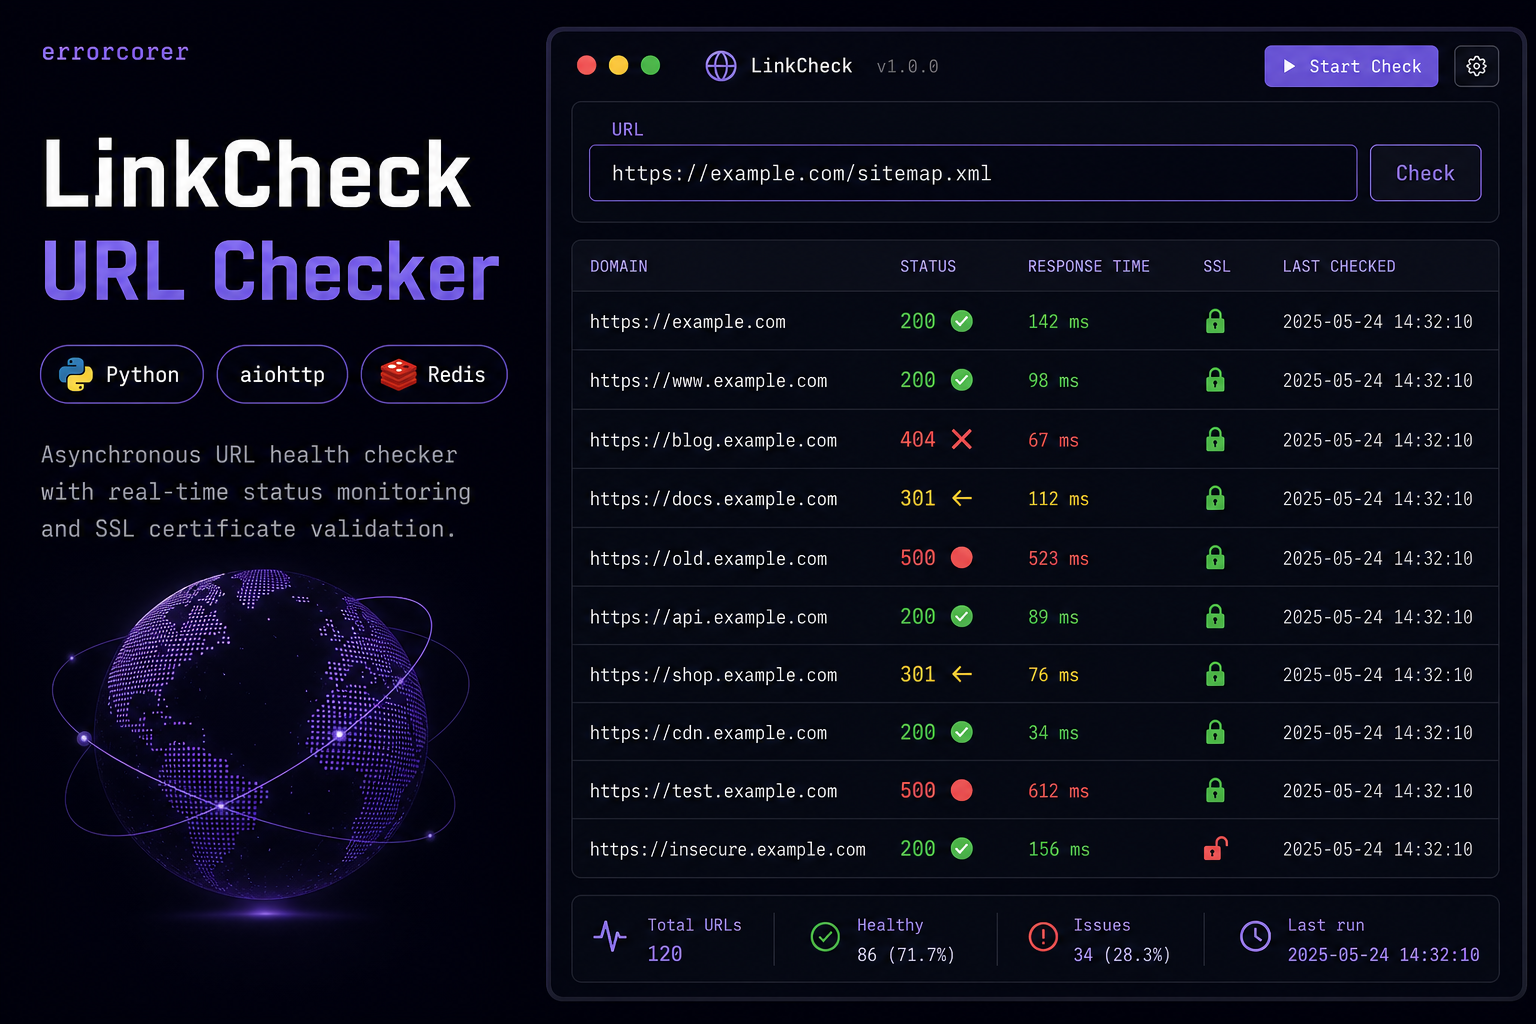Click the green SSL padlock for cdn.example.com
The width and height of the screenshot is (1536, 1024).
1215,732
